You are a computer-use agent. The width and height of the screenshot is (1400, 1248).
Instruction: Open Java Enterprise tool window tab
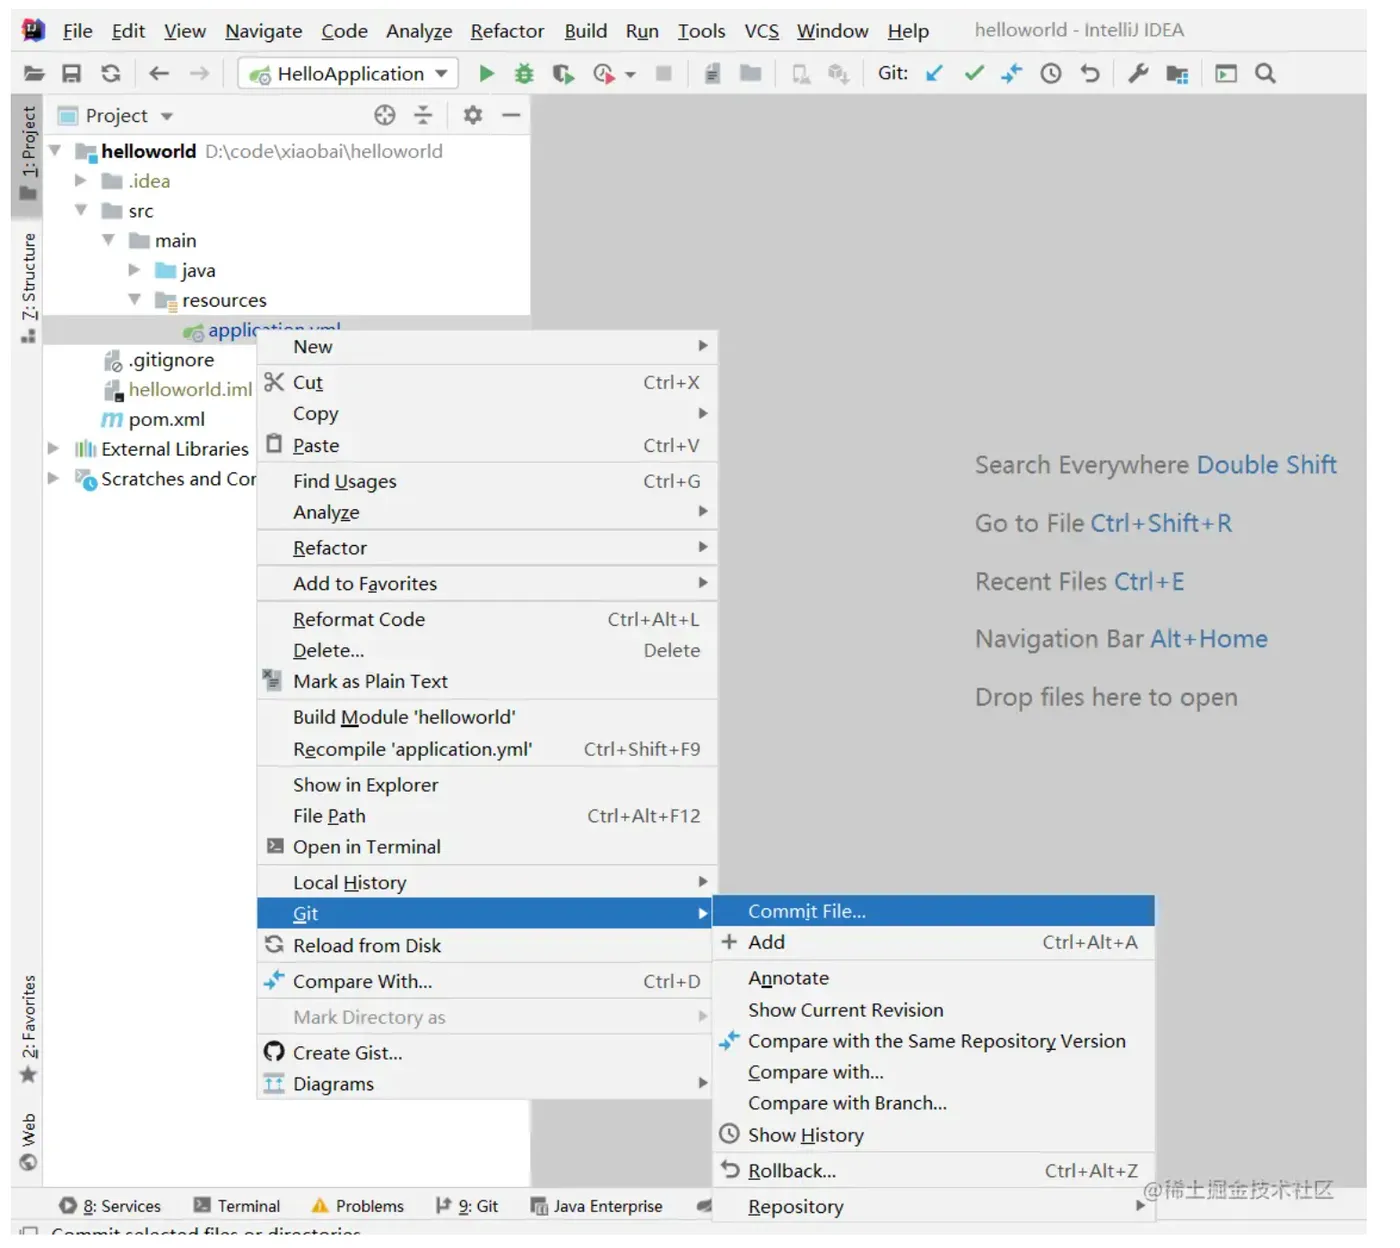(596, 1207)
